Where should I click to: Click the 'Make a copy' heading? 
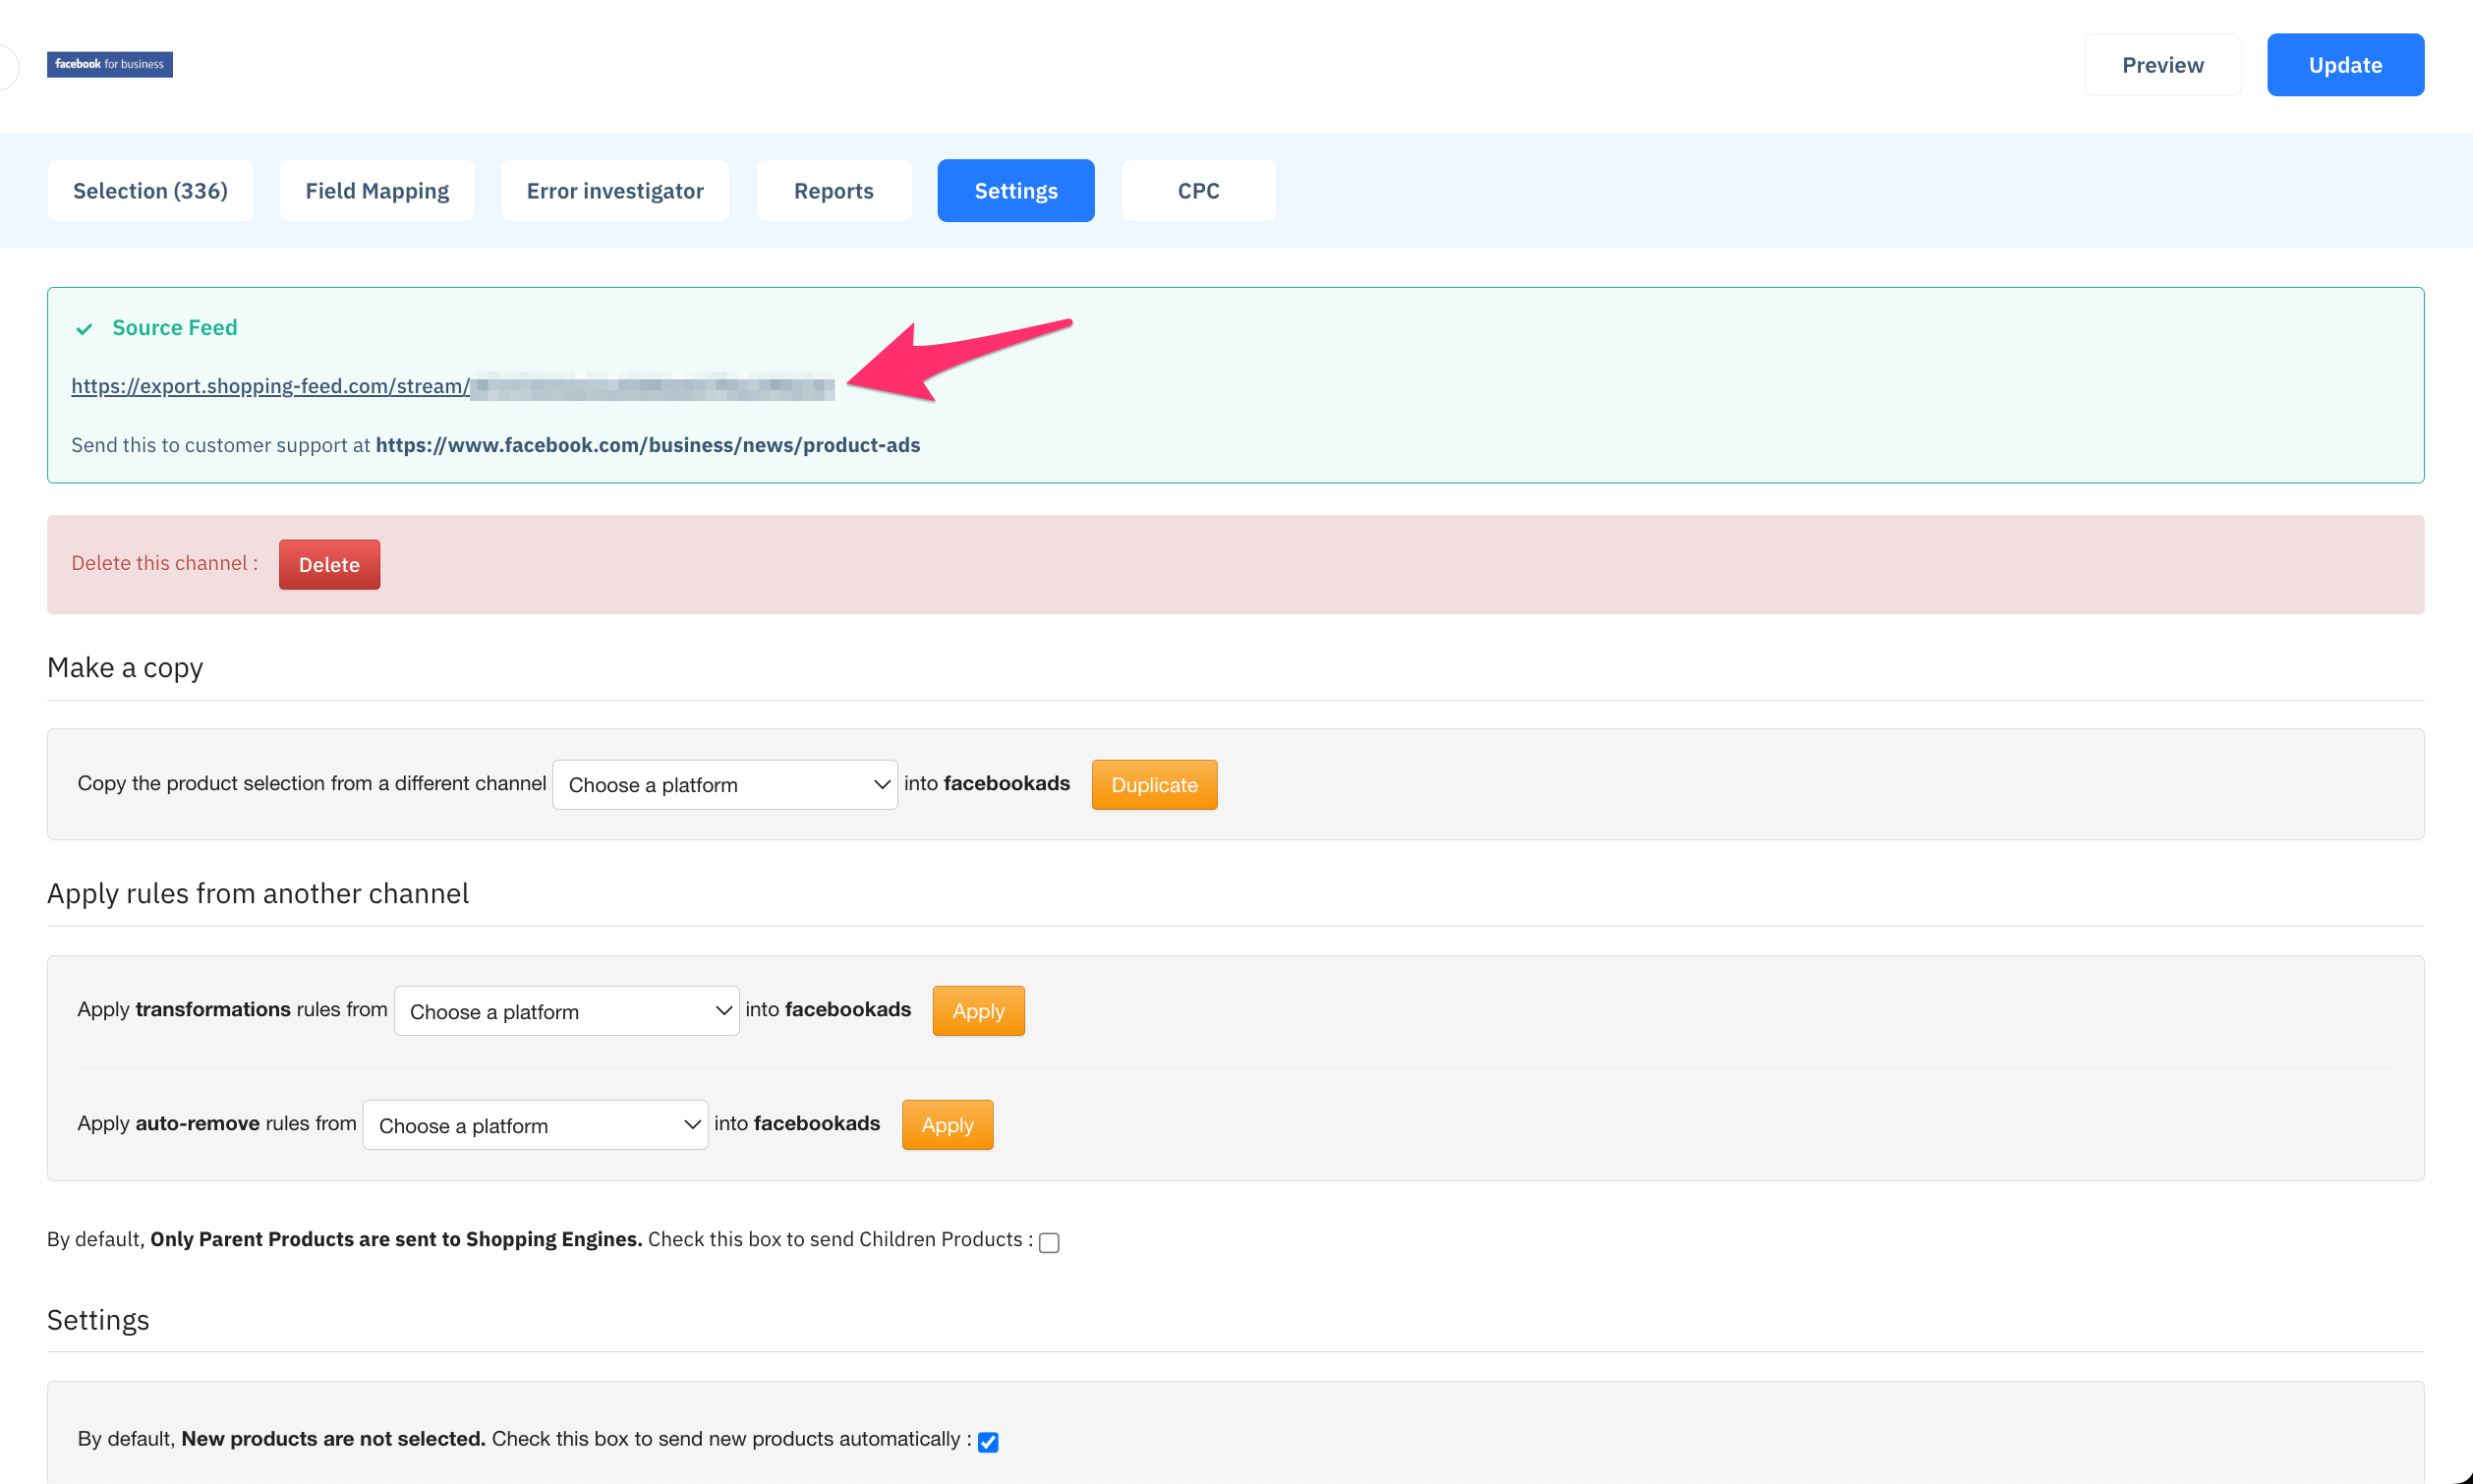[x=125, y=667]
